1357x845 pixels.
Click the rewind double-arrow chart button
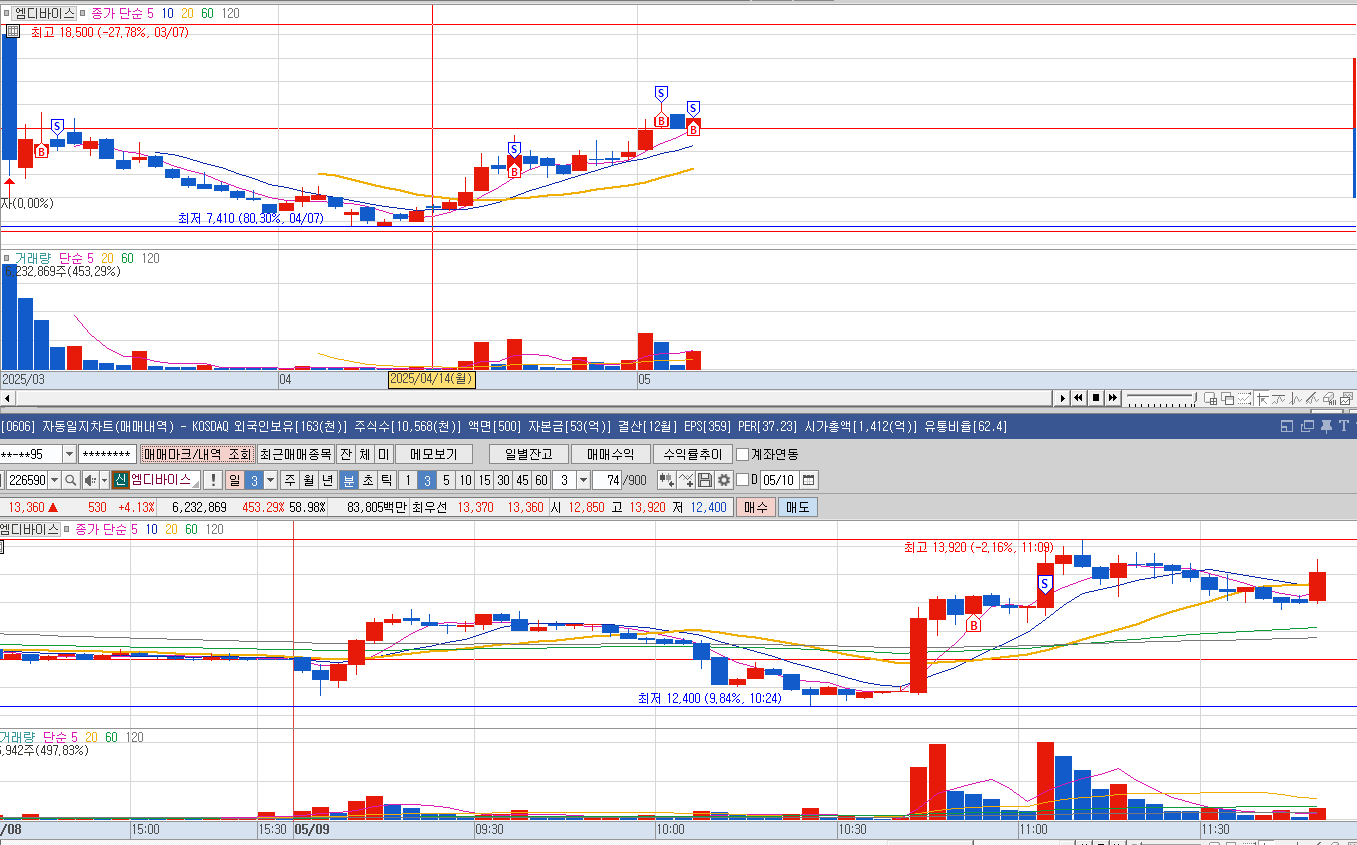pyautogui.click(x=1078, y=398)
